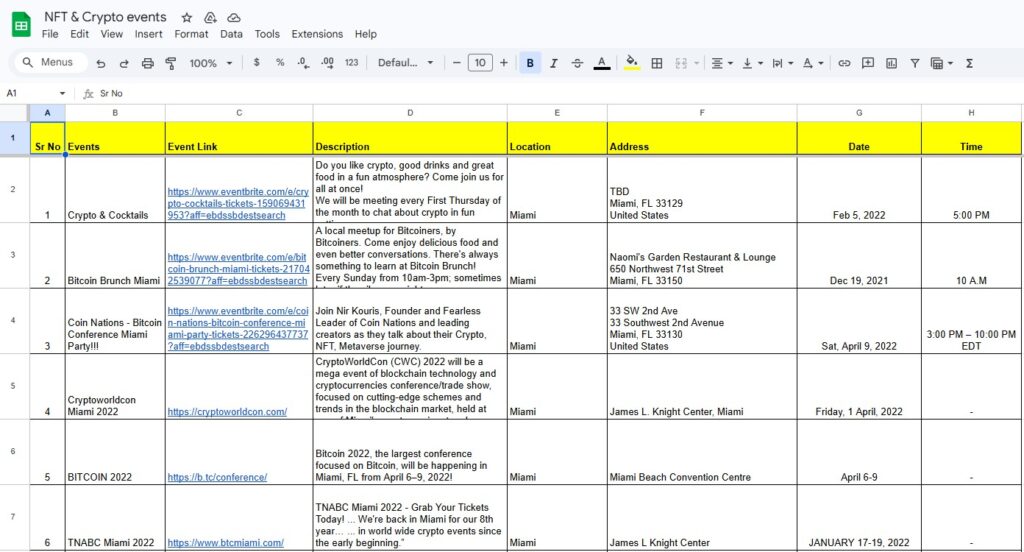Open the Data menu

coord(231,34)
